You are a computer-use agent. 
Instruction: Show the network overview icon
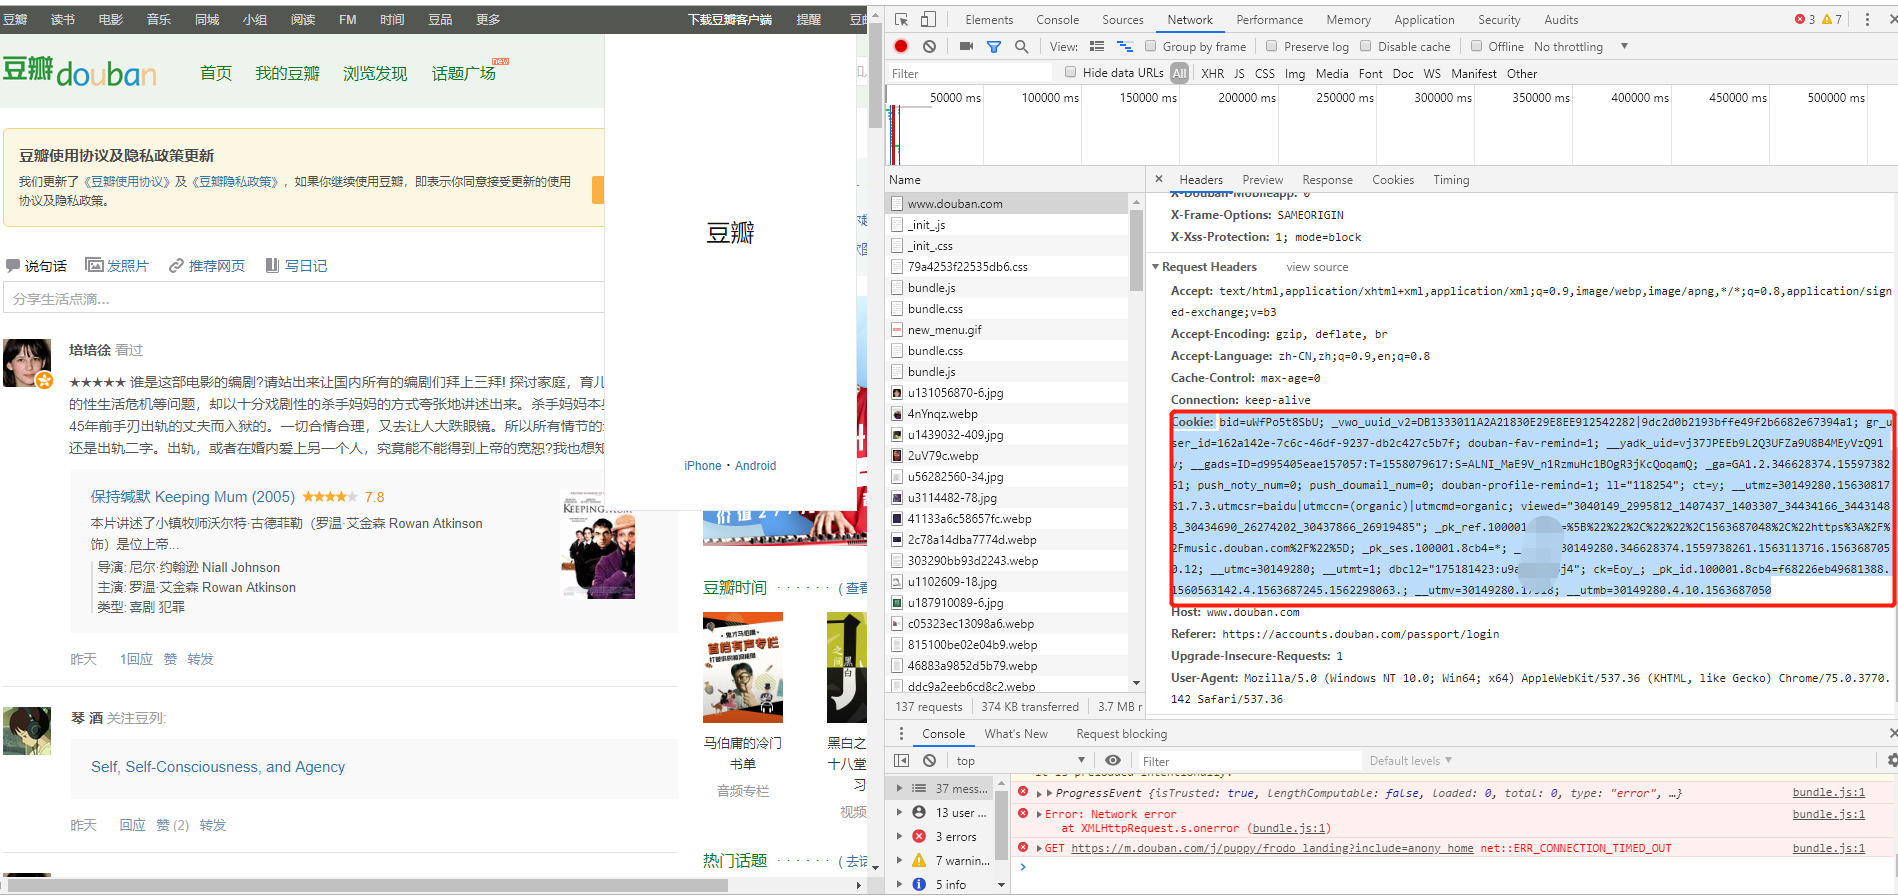[x=1125, y=46]
